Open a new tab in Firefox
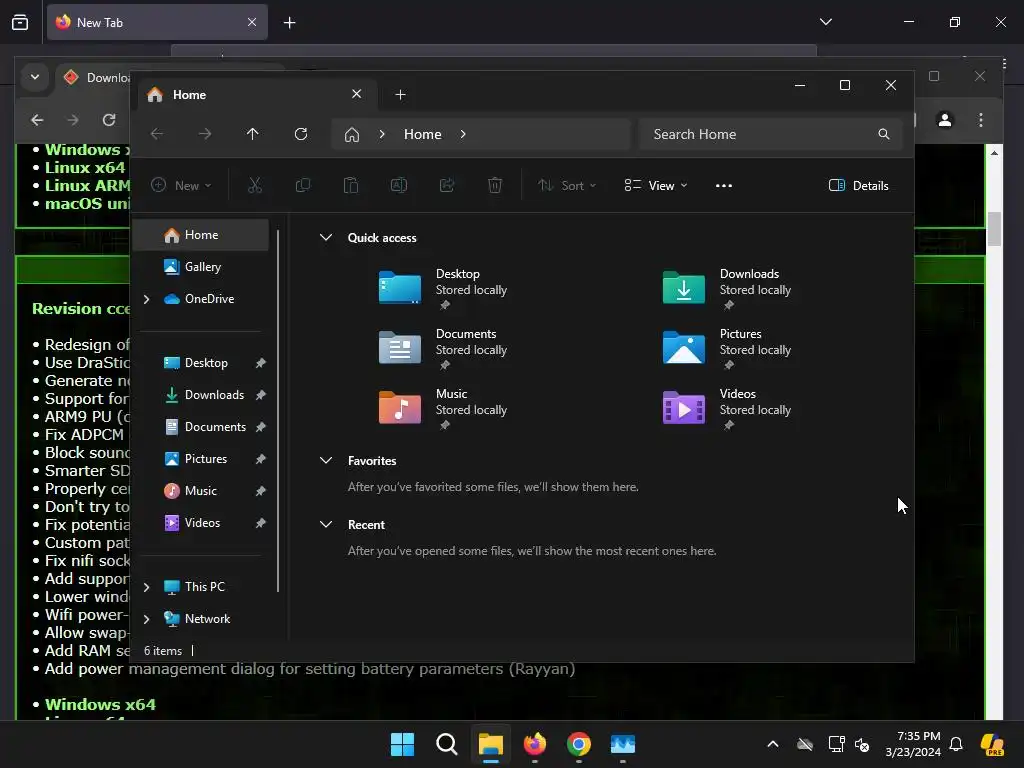 click(x=290, y=23)
